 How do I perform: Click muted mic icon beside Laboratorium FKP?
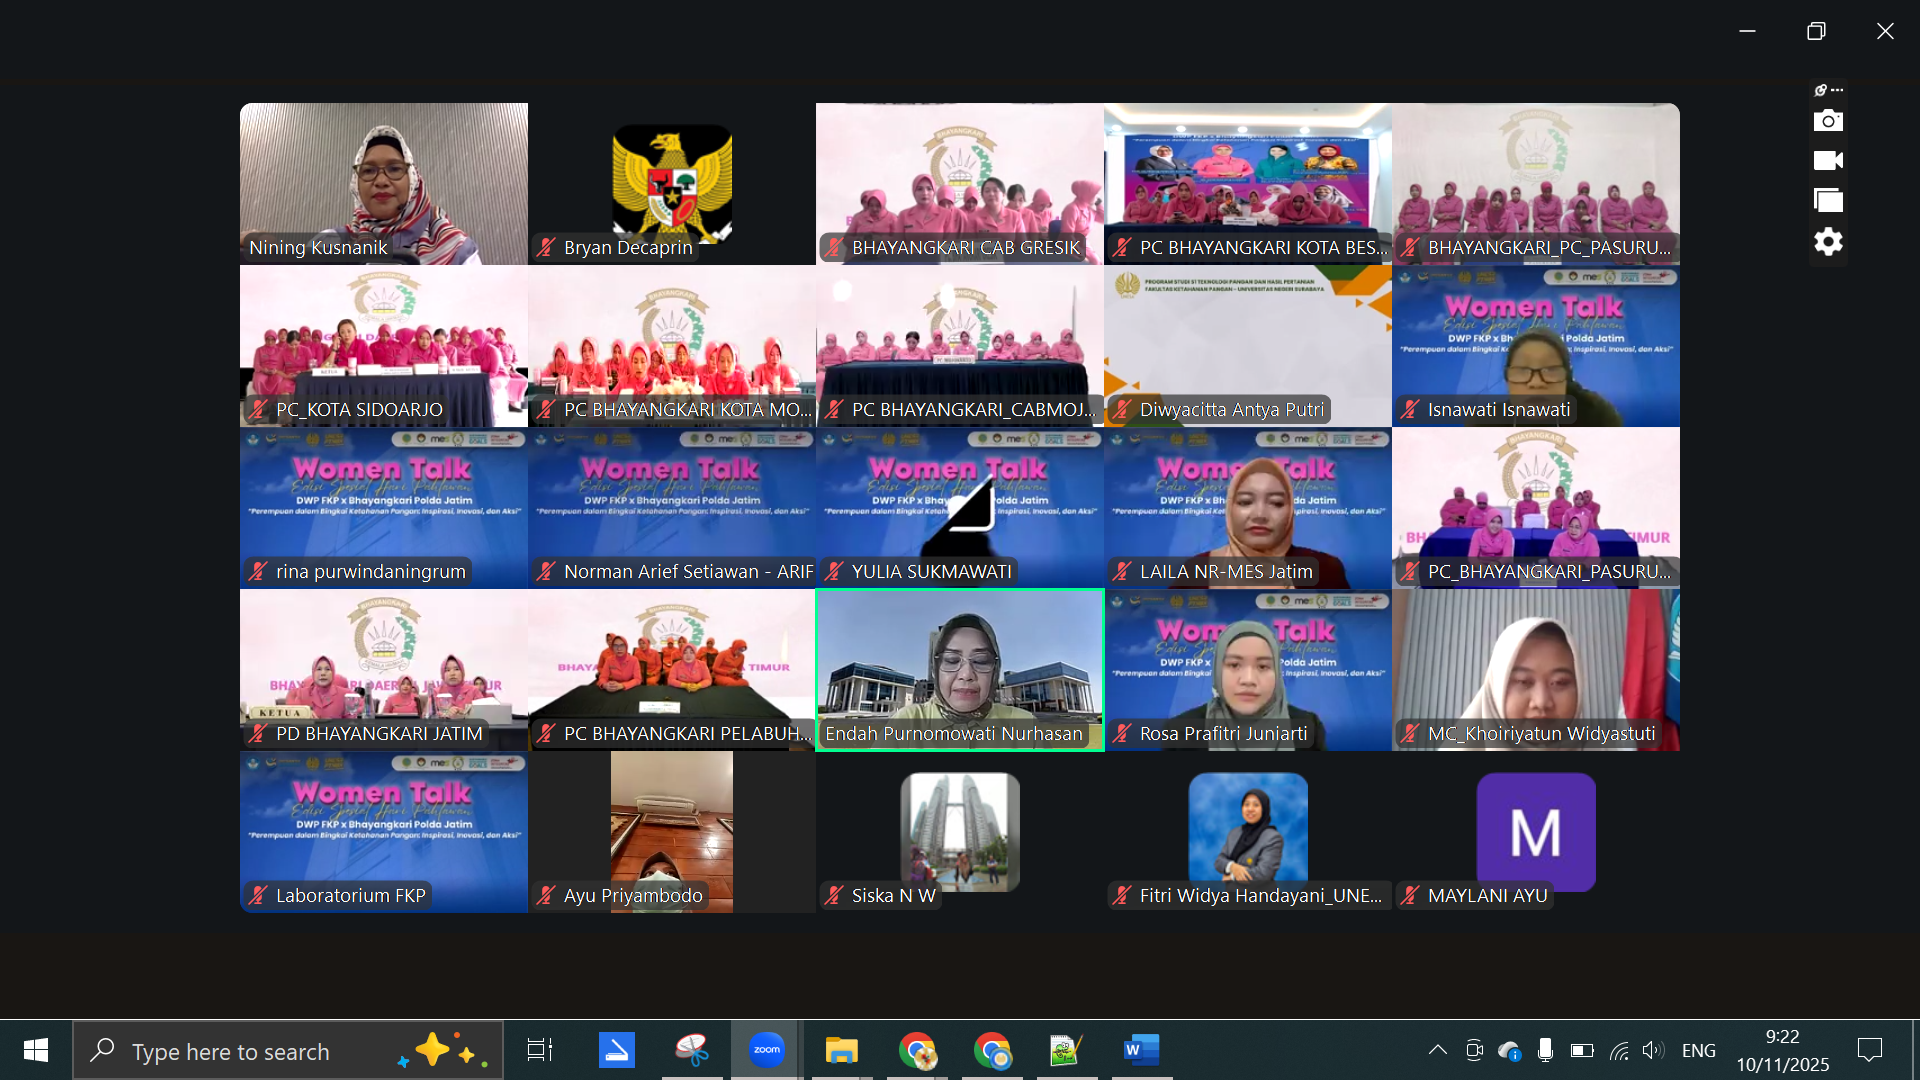click(x=258, y=896)
